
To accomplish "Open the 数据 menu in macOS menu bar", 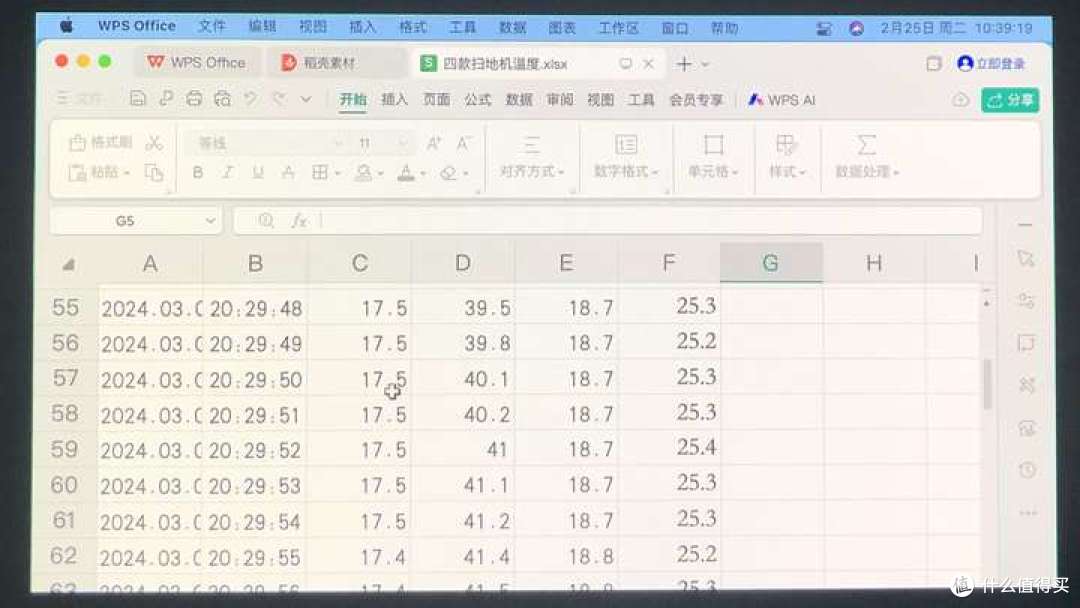I will click(512, 28).
